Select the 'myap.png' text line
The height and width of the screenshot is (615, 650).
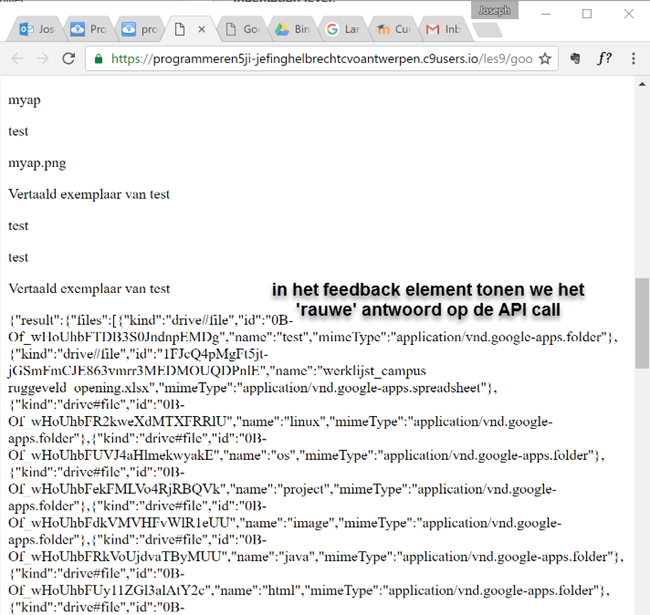tap(37, 163)
